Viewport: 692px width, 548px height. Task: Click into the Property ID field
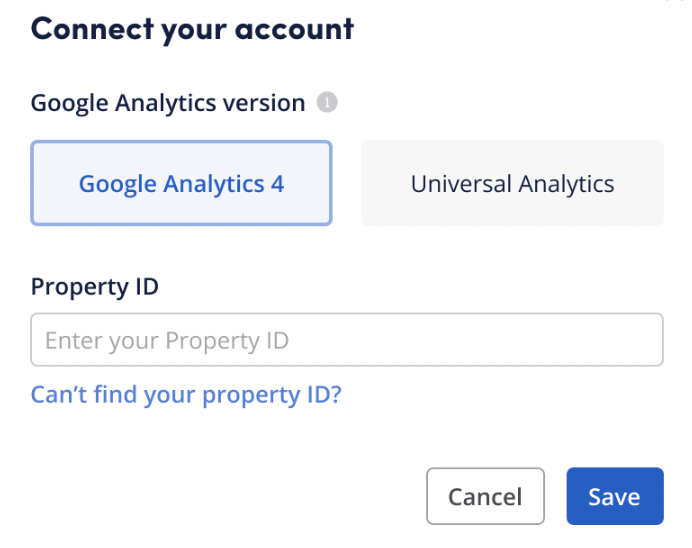coord(346,340)
